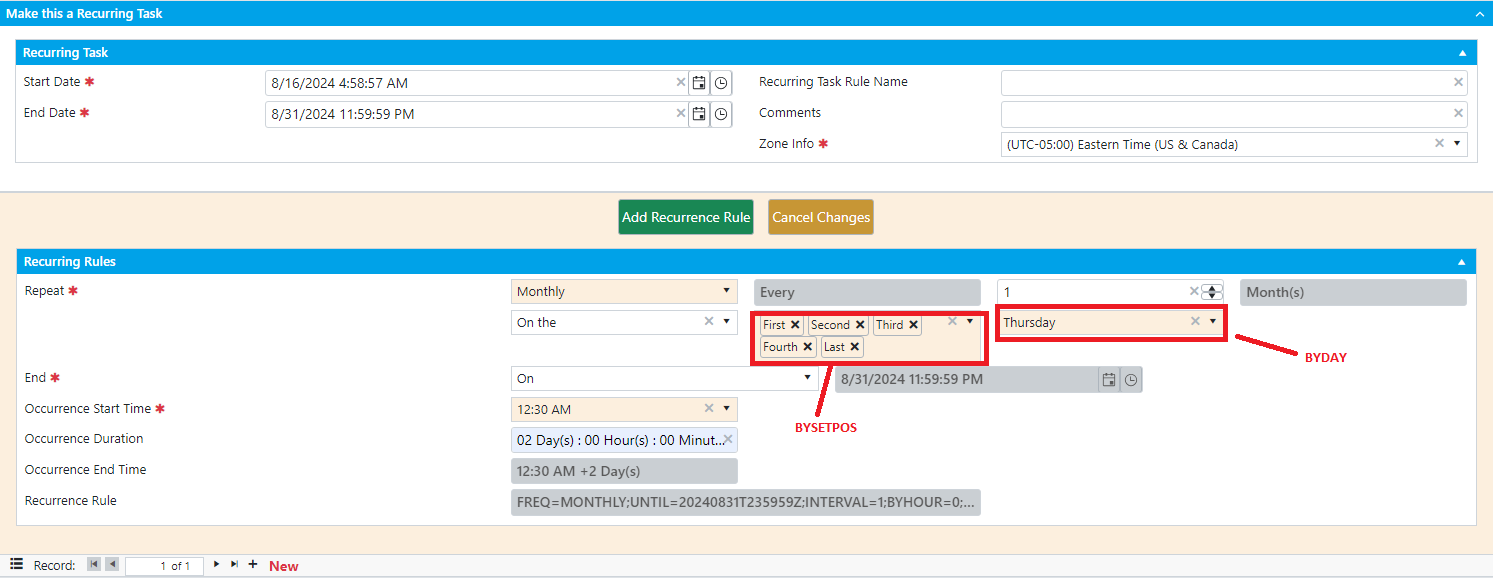Click the Recurring Task Rule Name field
1493x579 pixels.
[1225, 82]
